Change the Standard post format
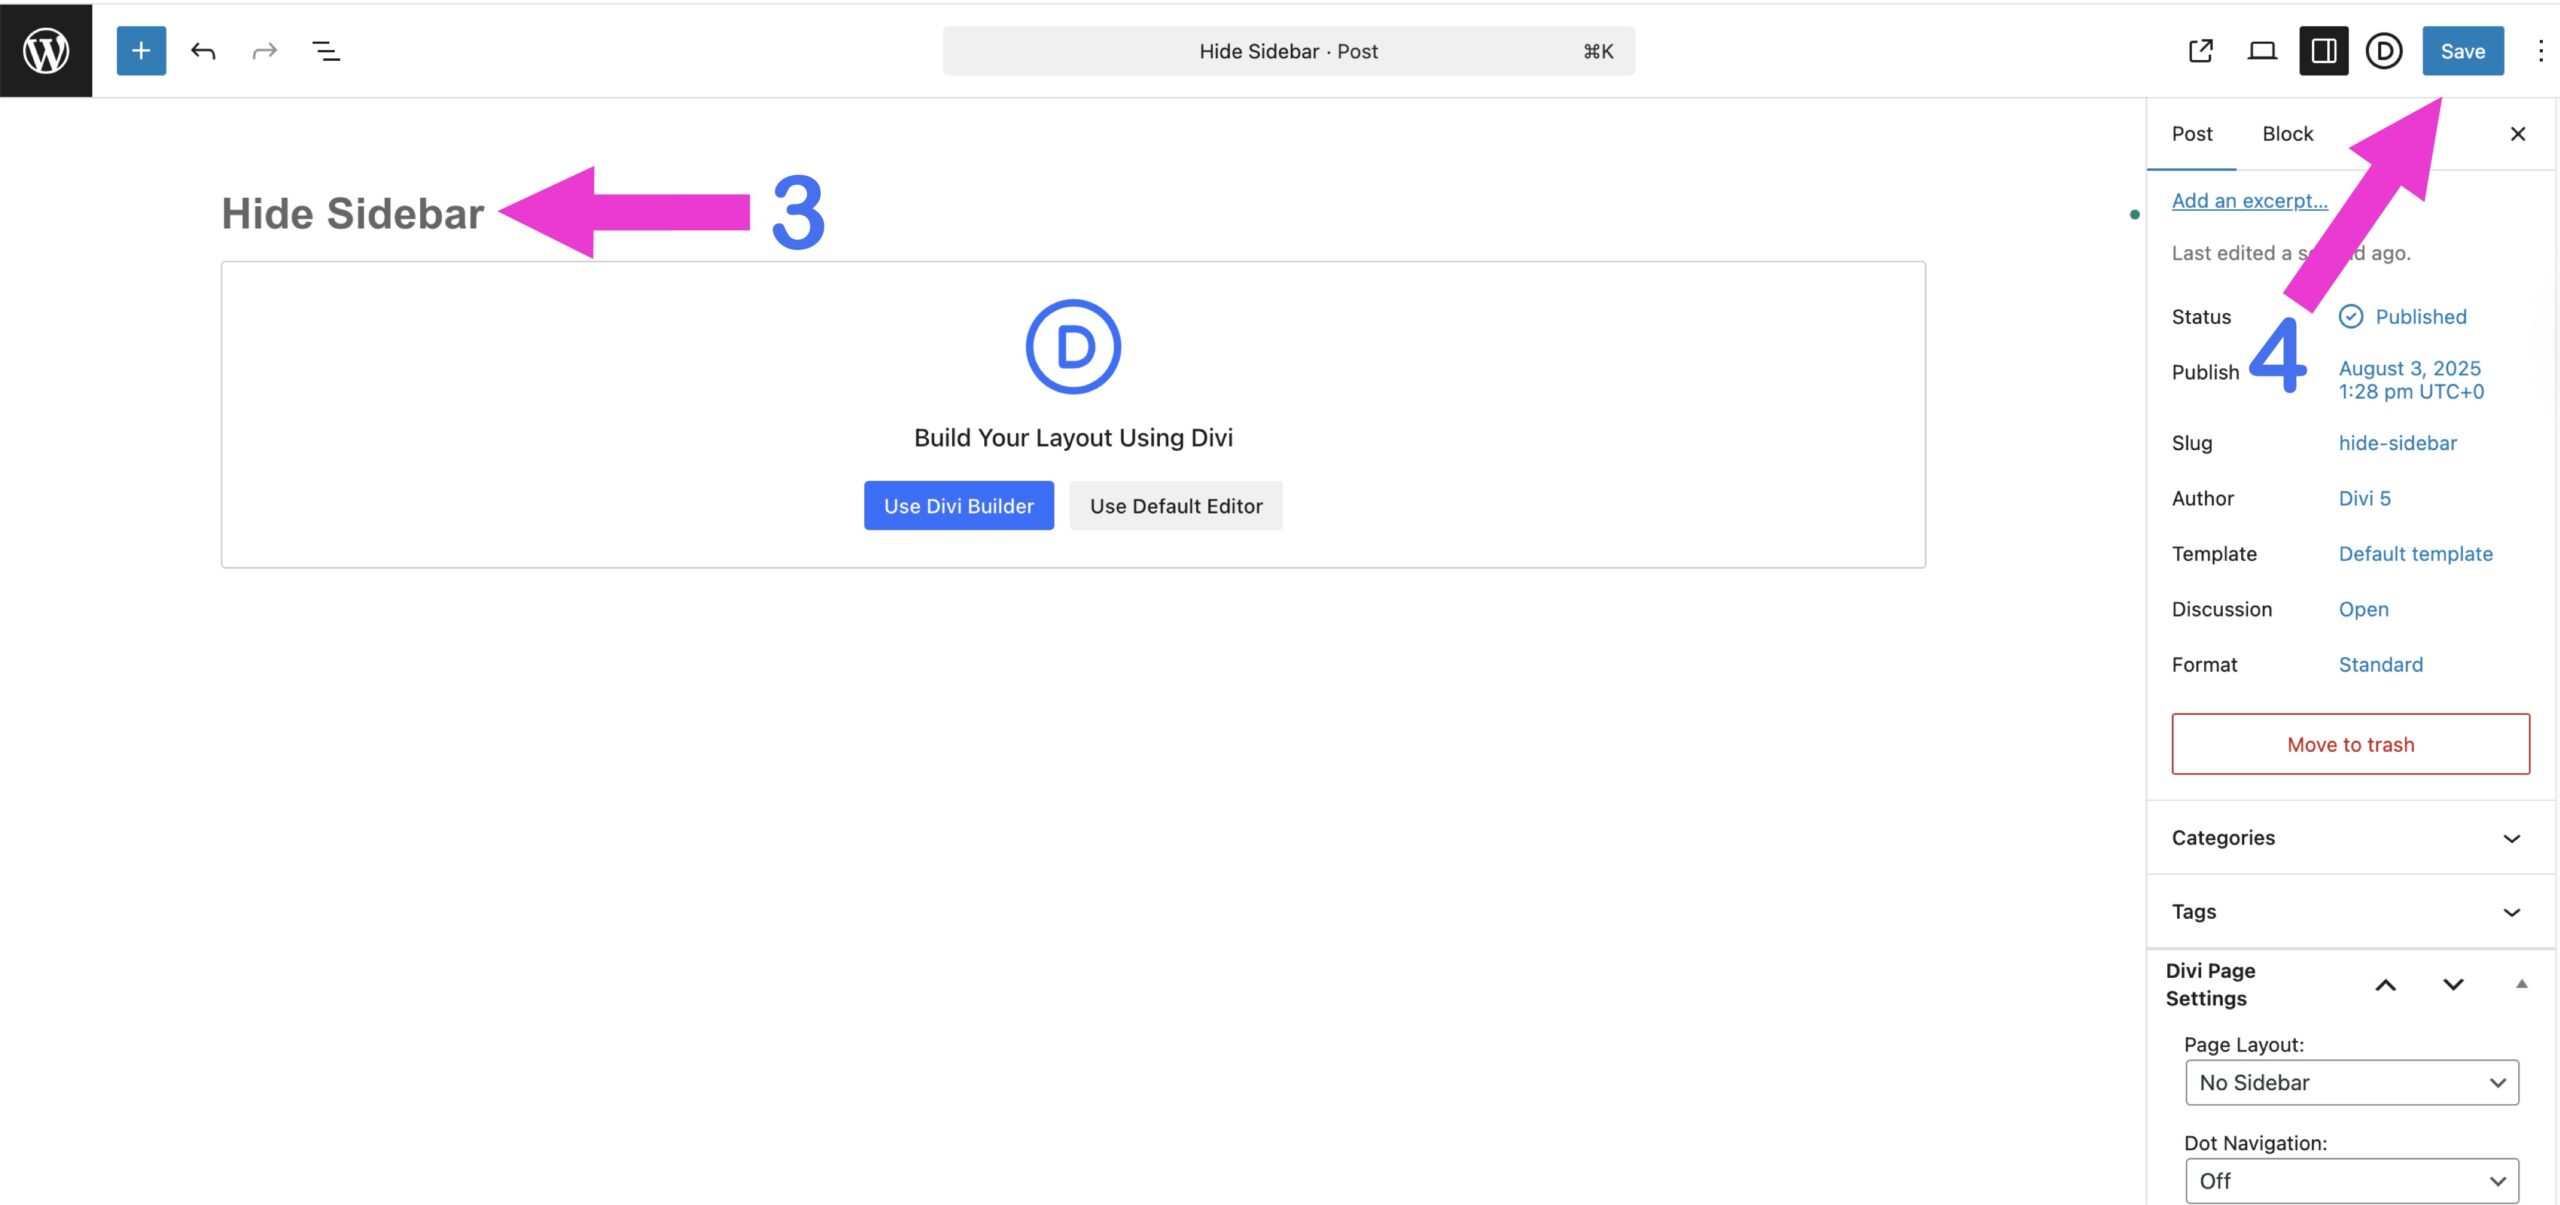Screen dimensions: 2560x1205 click(2381, 665)
